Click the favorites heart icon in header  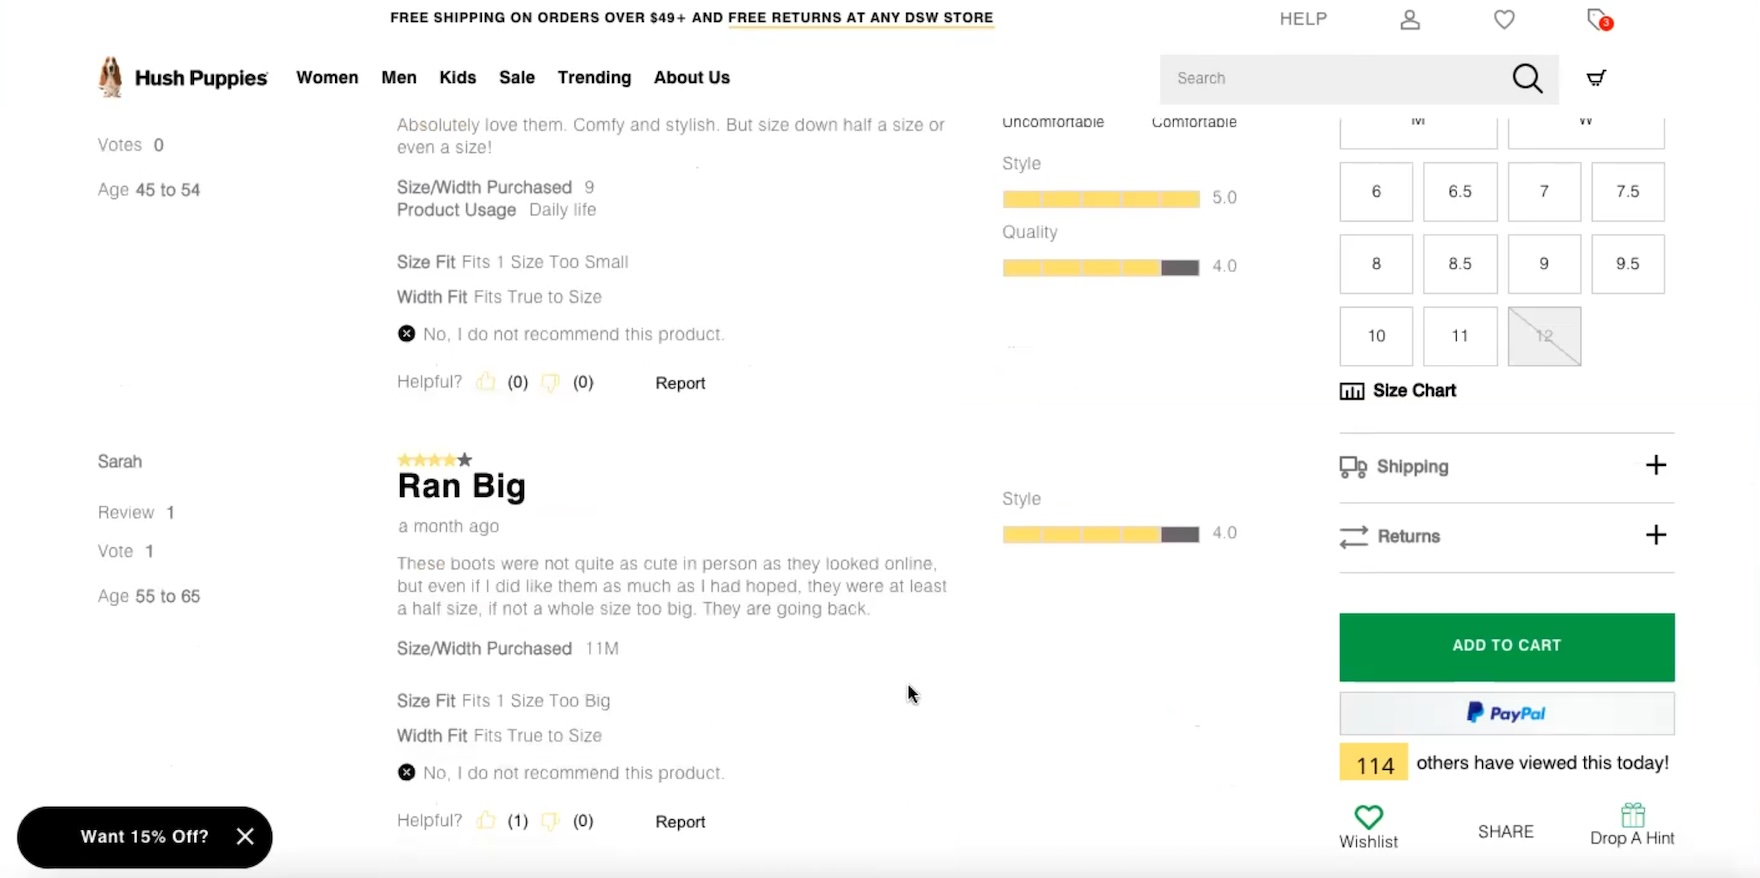point(1504,19)
